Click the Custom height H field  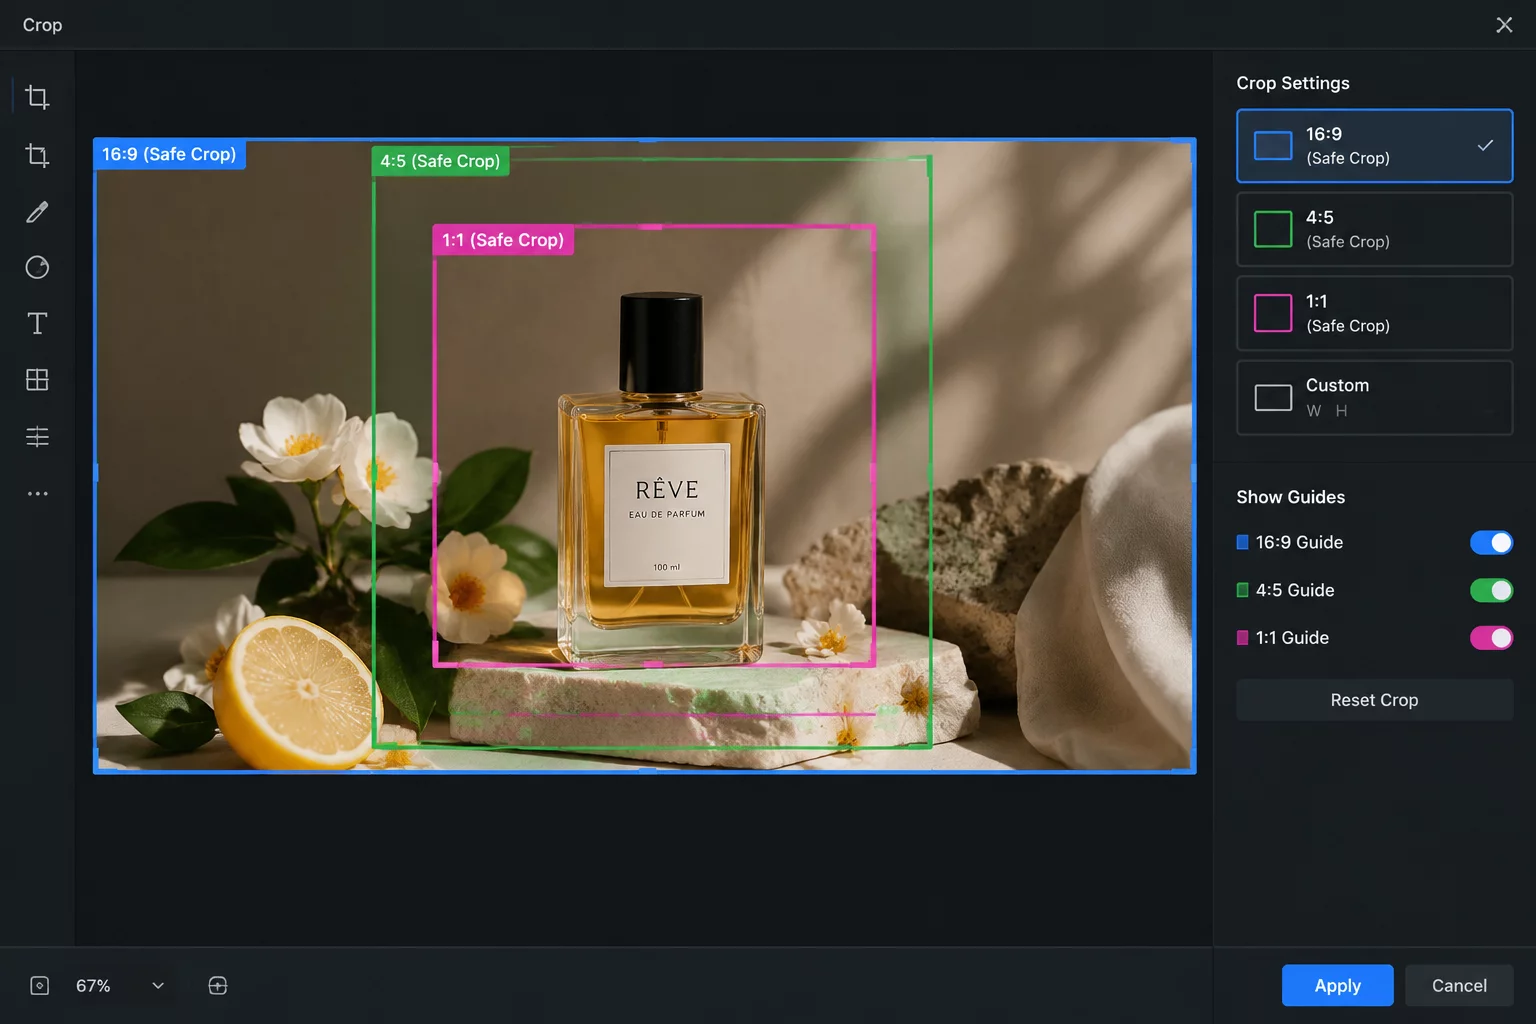tap(1341, 411)
